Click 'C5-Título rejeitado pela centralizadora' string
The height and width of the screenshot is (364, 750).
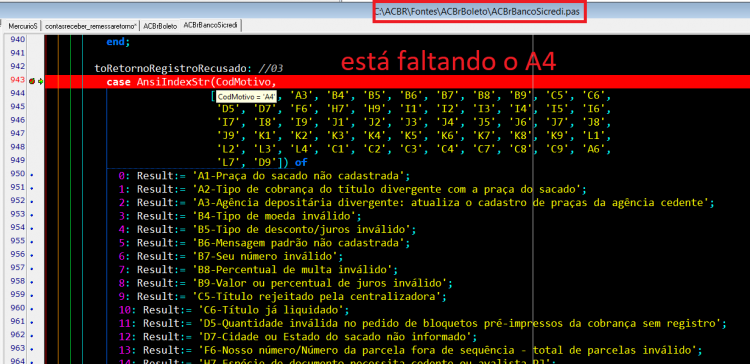pos(317,297)
